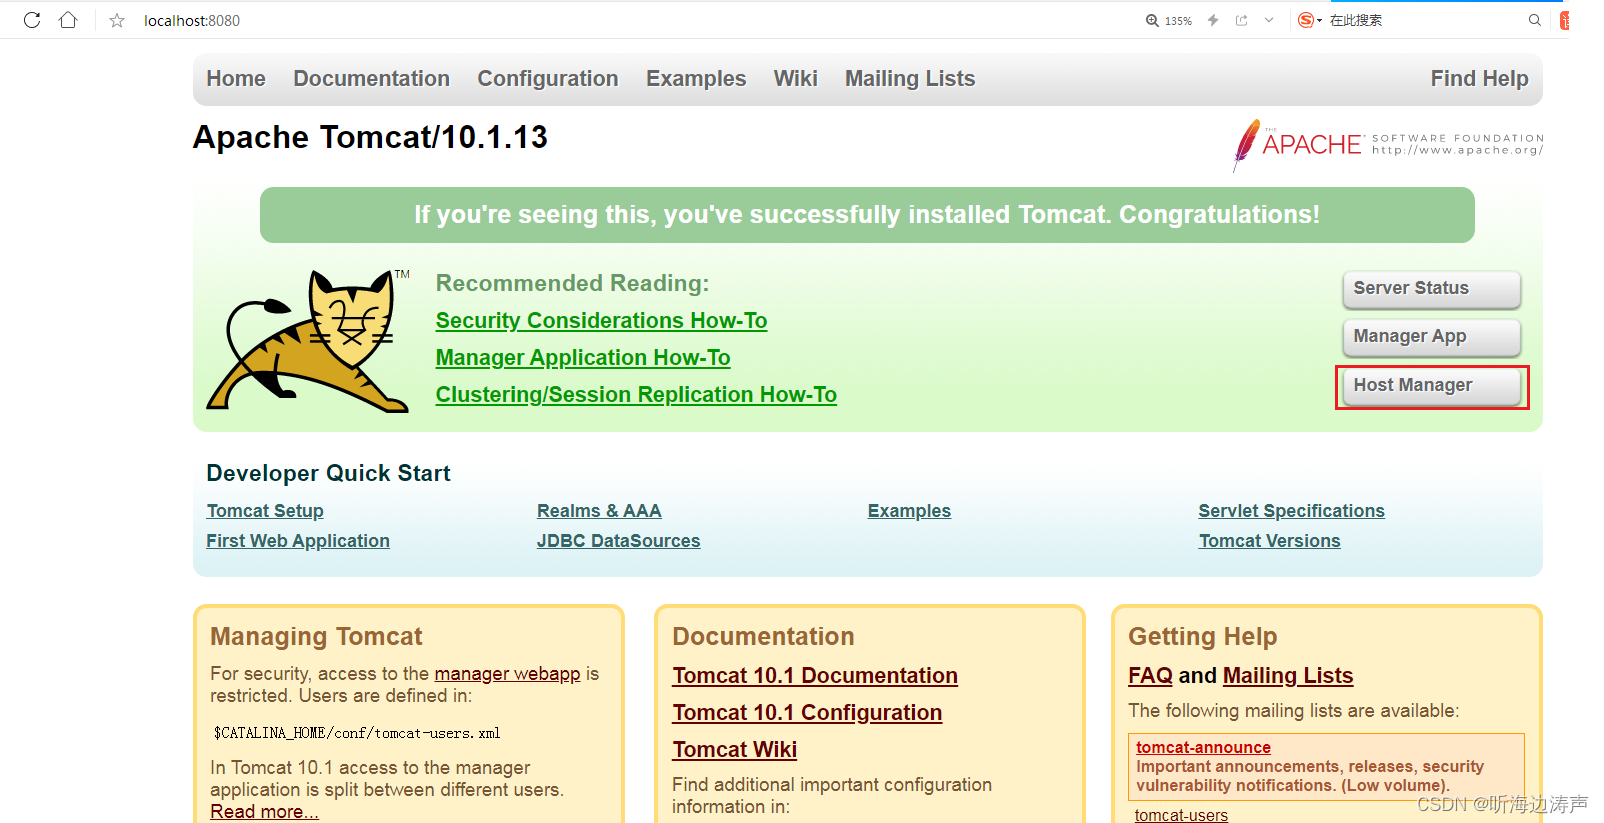
Task: Click the $CATALINA_HOME/conf/tomcat-users.xml path text
Action: (x=357, y=733)
